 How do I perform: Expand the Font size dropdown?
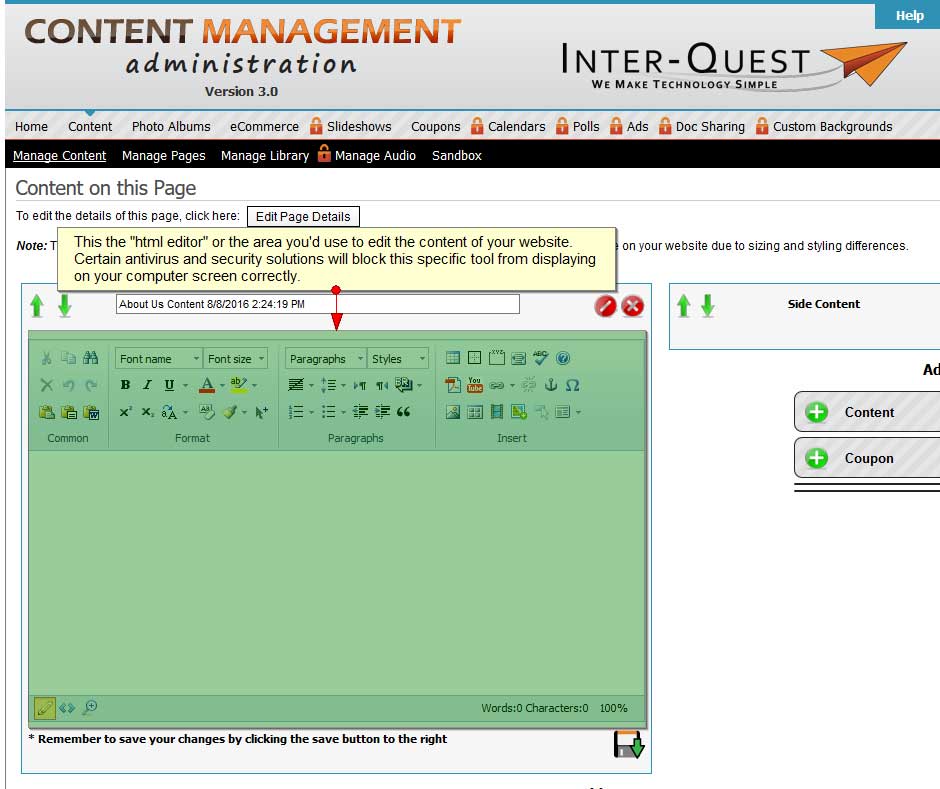[236, 359]
